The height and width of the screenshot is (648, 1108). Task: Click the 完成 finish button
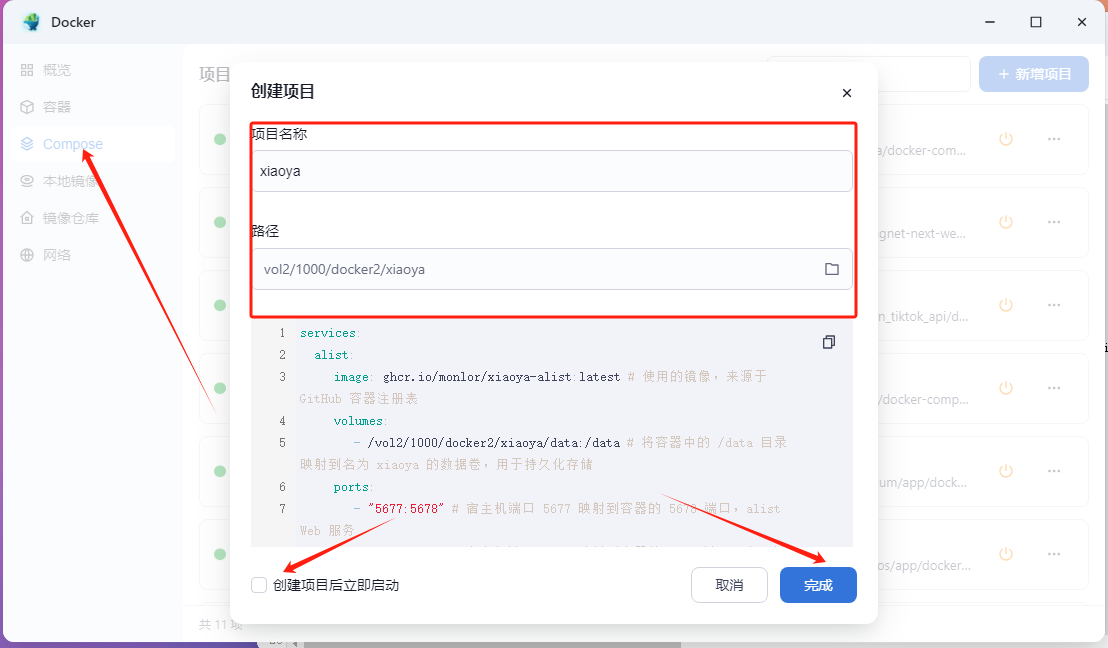[817, 585]
